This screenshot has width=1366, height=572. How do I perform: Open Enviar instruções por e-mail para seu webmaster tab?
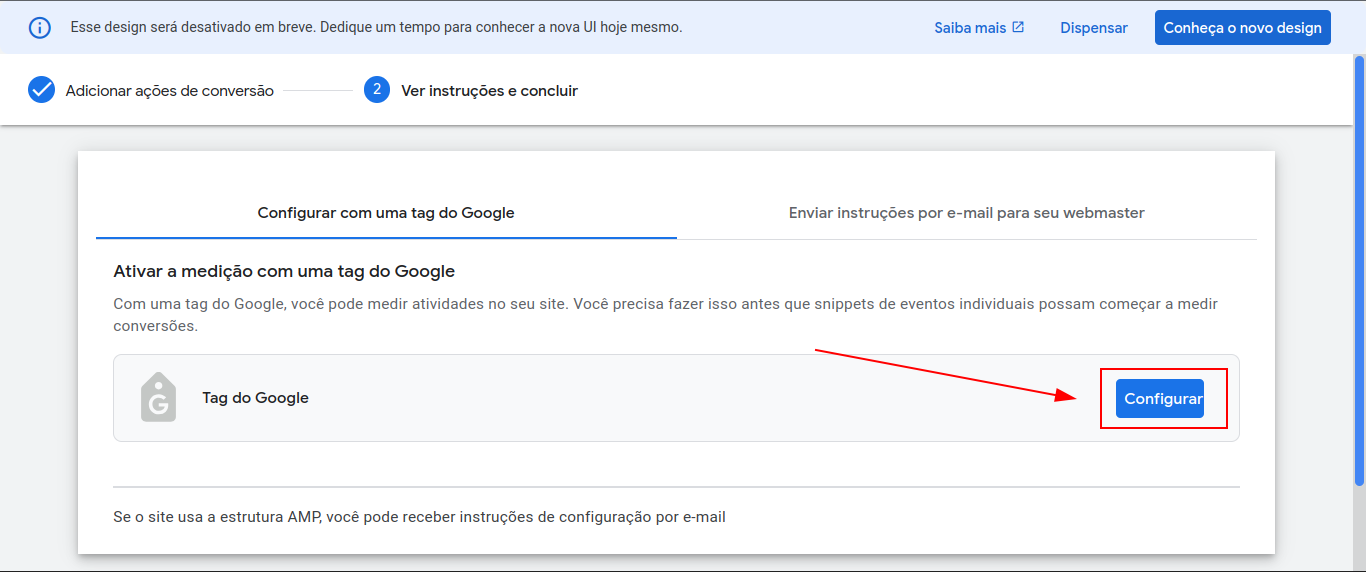[x=967, y=212]
